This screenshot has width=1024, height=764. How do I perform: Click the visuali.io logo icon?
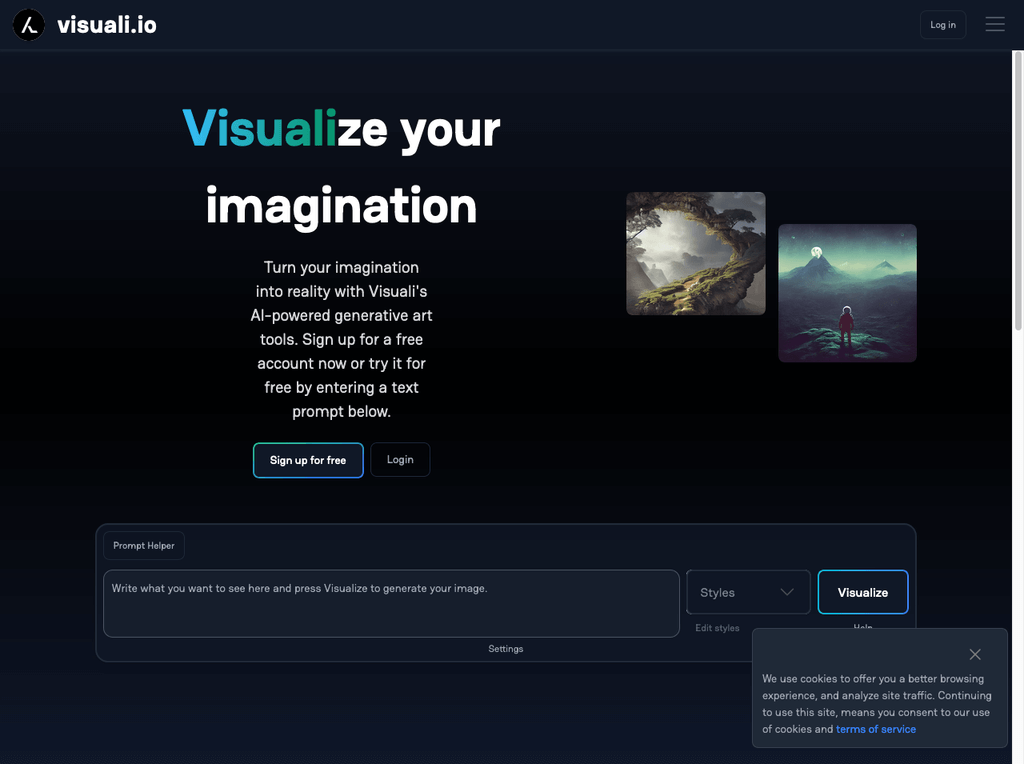28,24
